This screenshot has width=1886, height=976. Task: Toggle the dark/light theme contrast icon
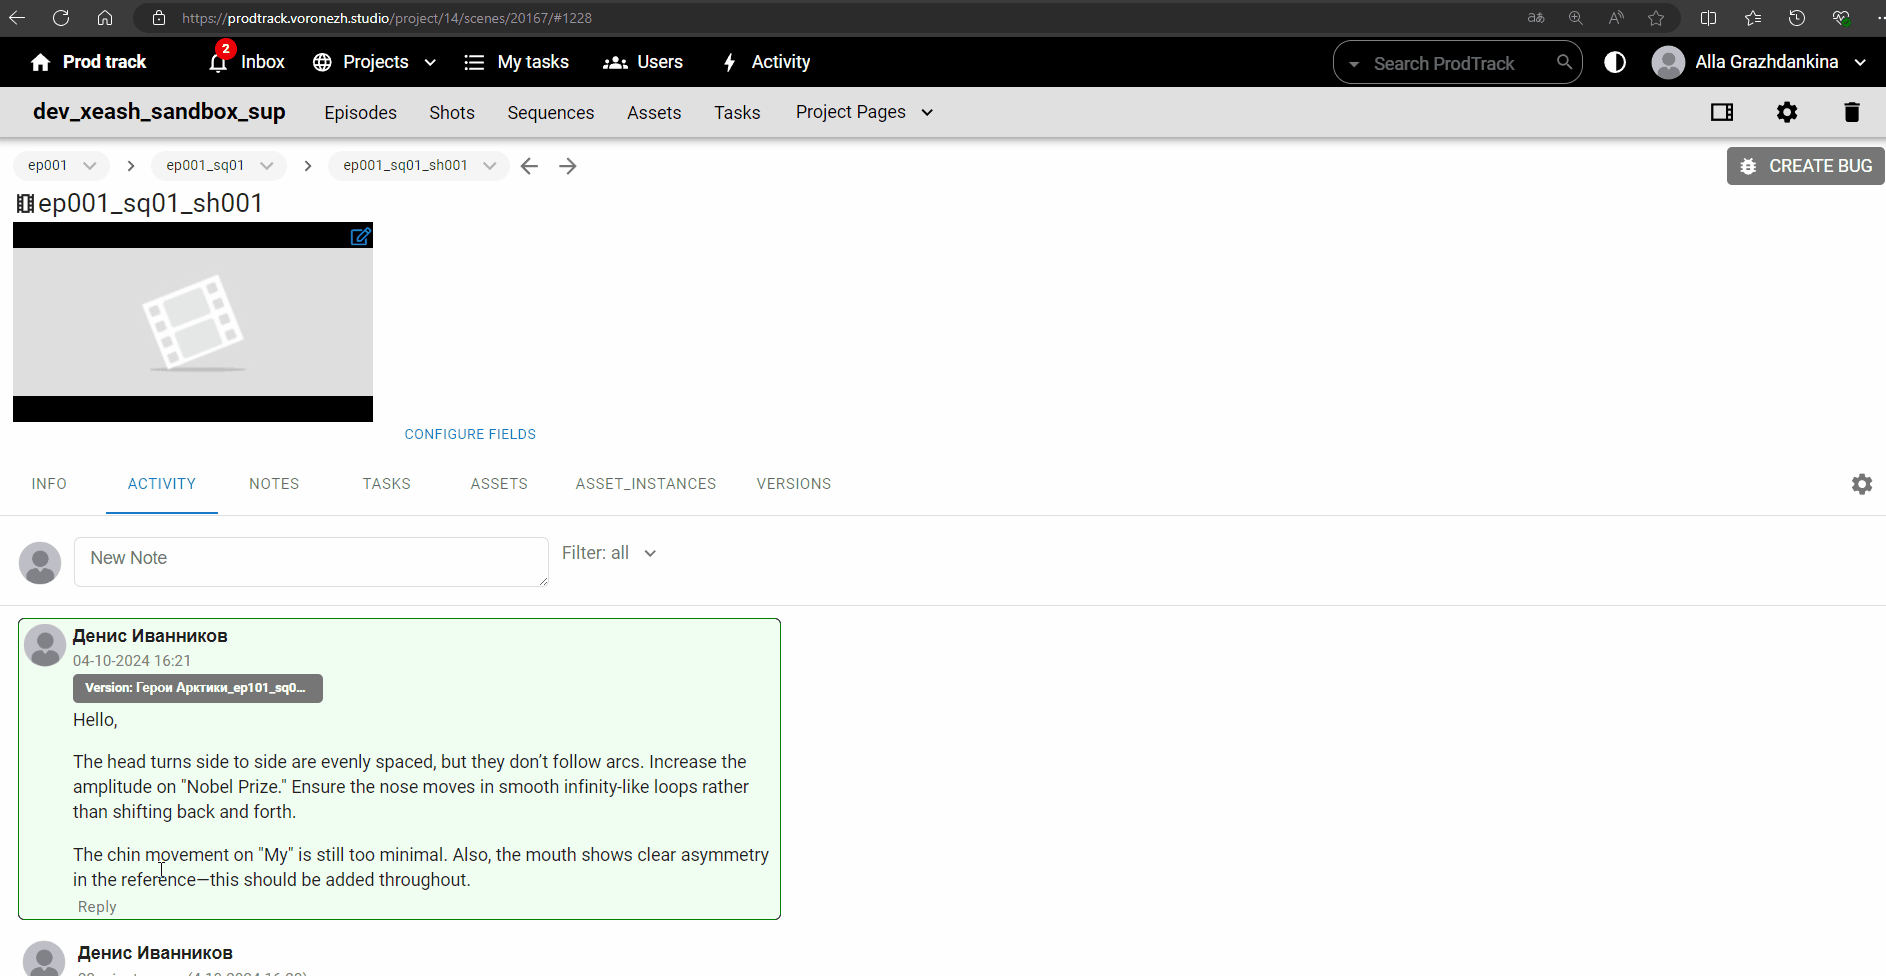[1614, 62]
